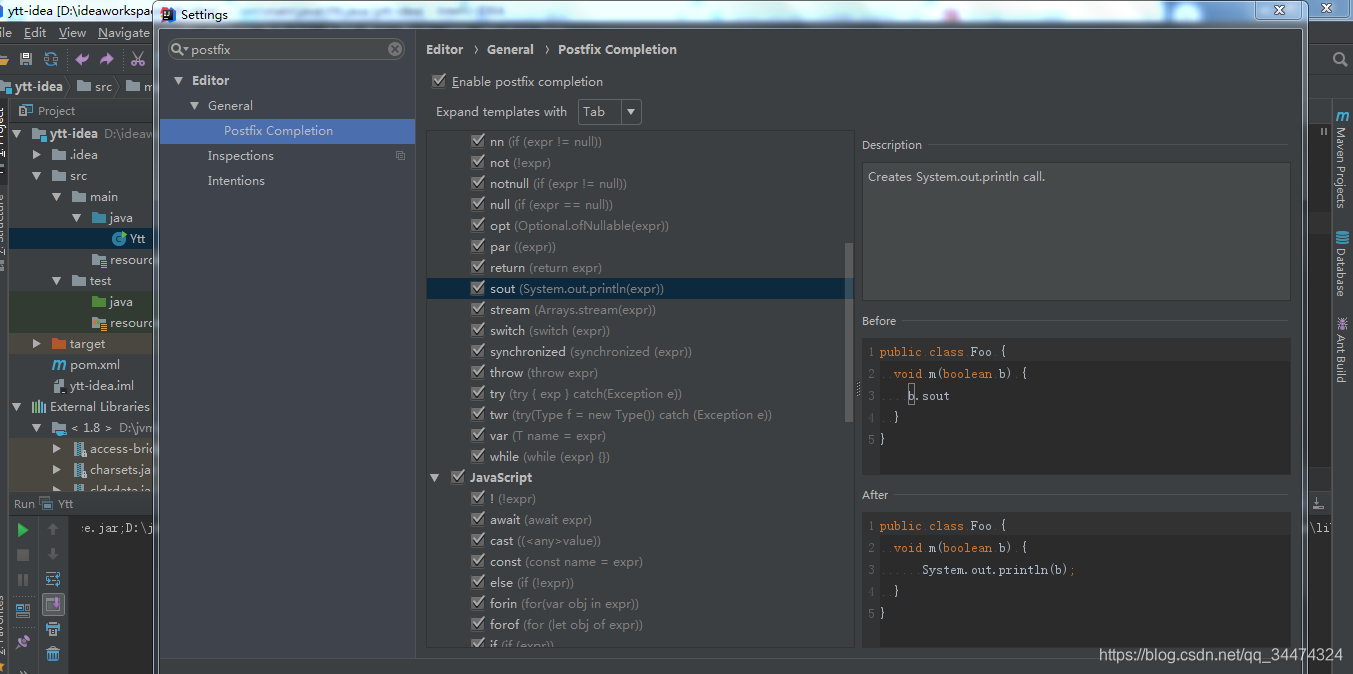Select Inspections in settings tree
This screenshot has width=1353, height=674.
click(240, 156)
